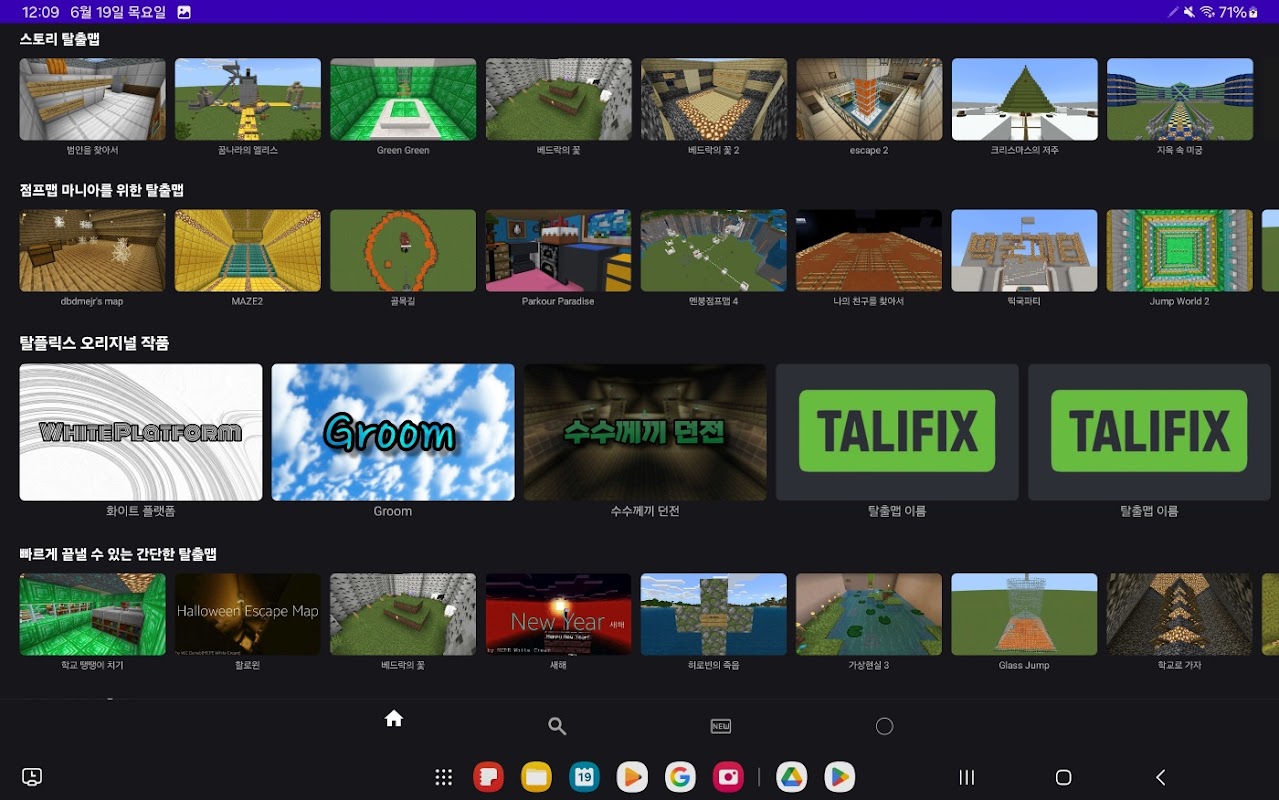Screen dimensions: 1279x800
Task: Open the circle profile tab icon
Action: [884, 727]
